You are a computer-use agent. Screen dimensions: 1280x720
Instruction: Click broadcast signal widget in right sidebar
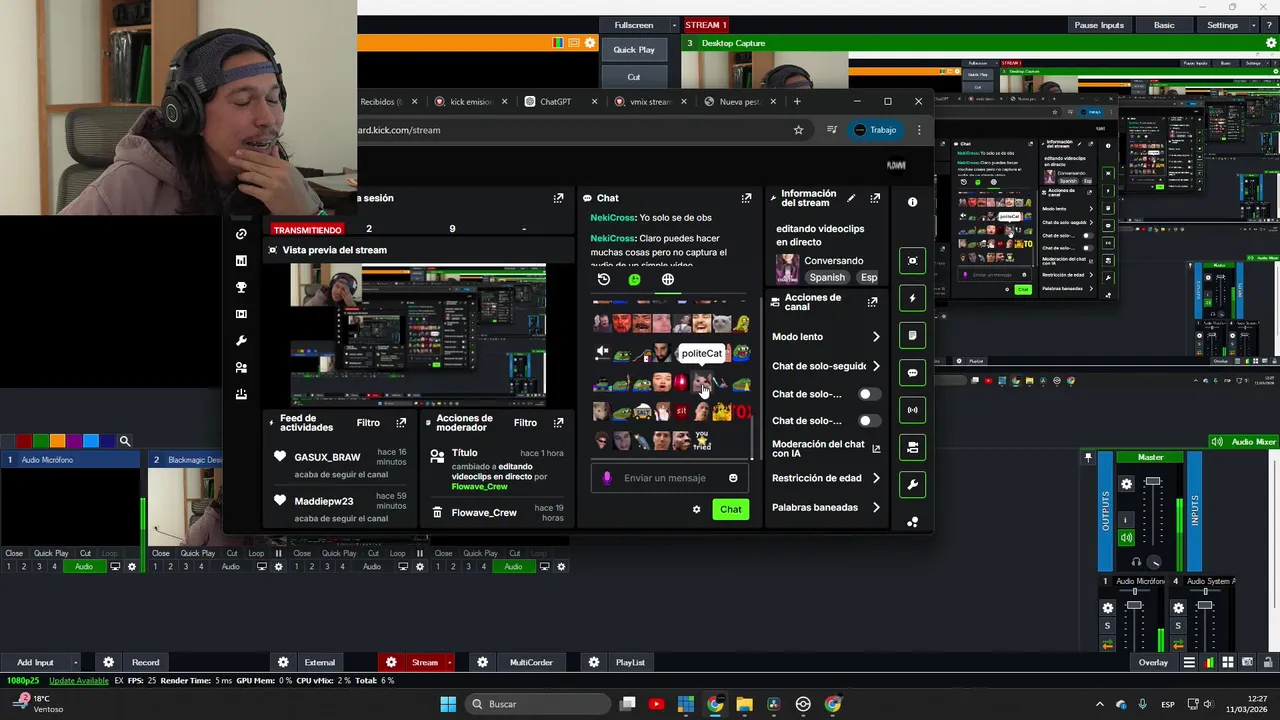click(x=912, y=410)
